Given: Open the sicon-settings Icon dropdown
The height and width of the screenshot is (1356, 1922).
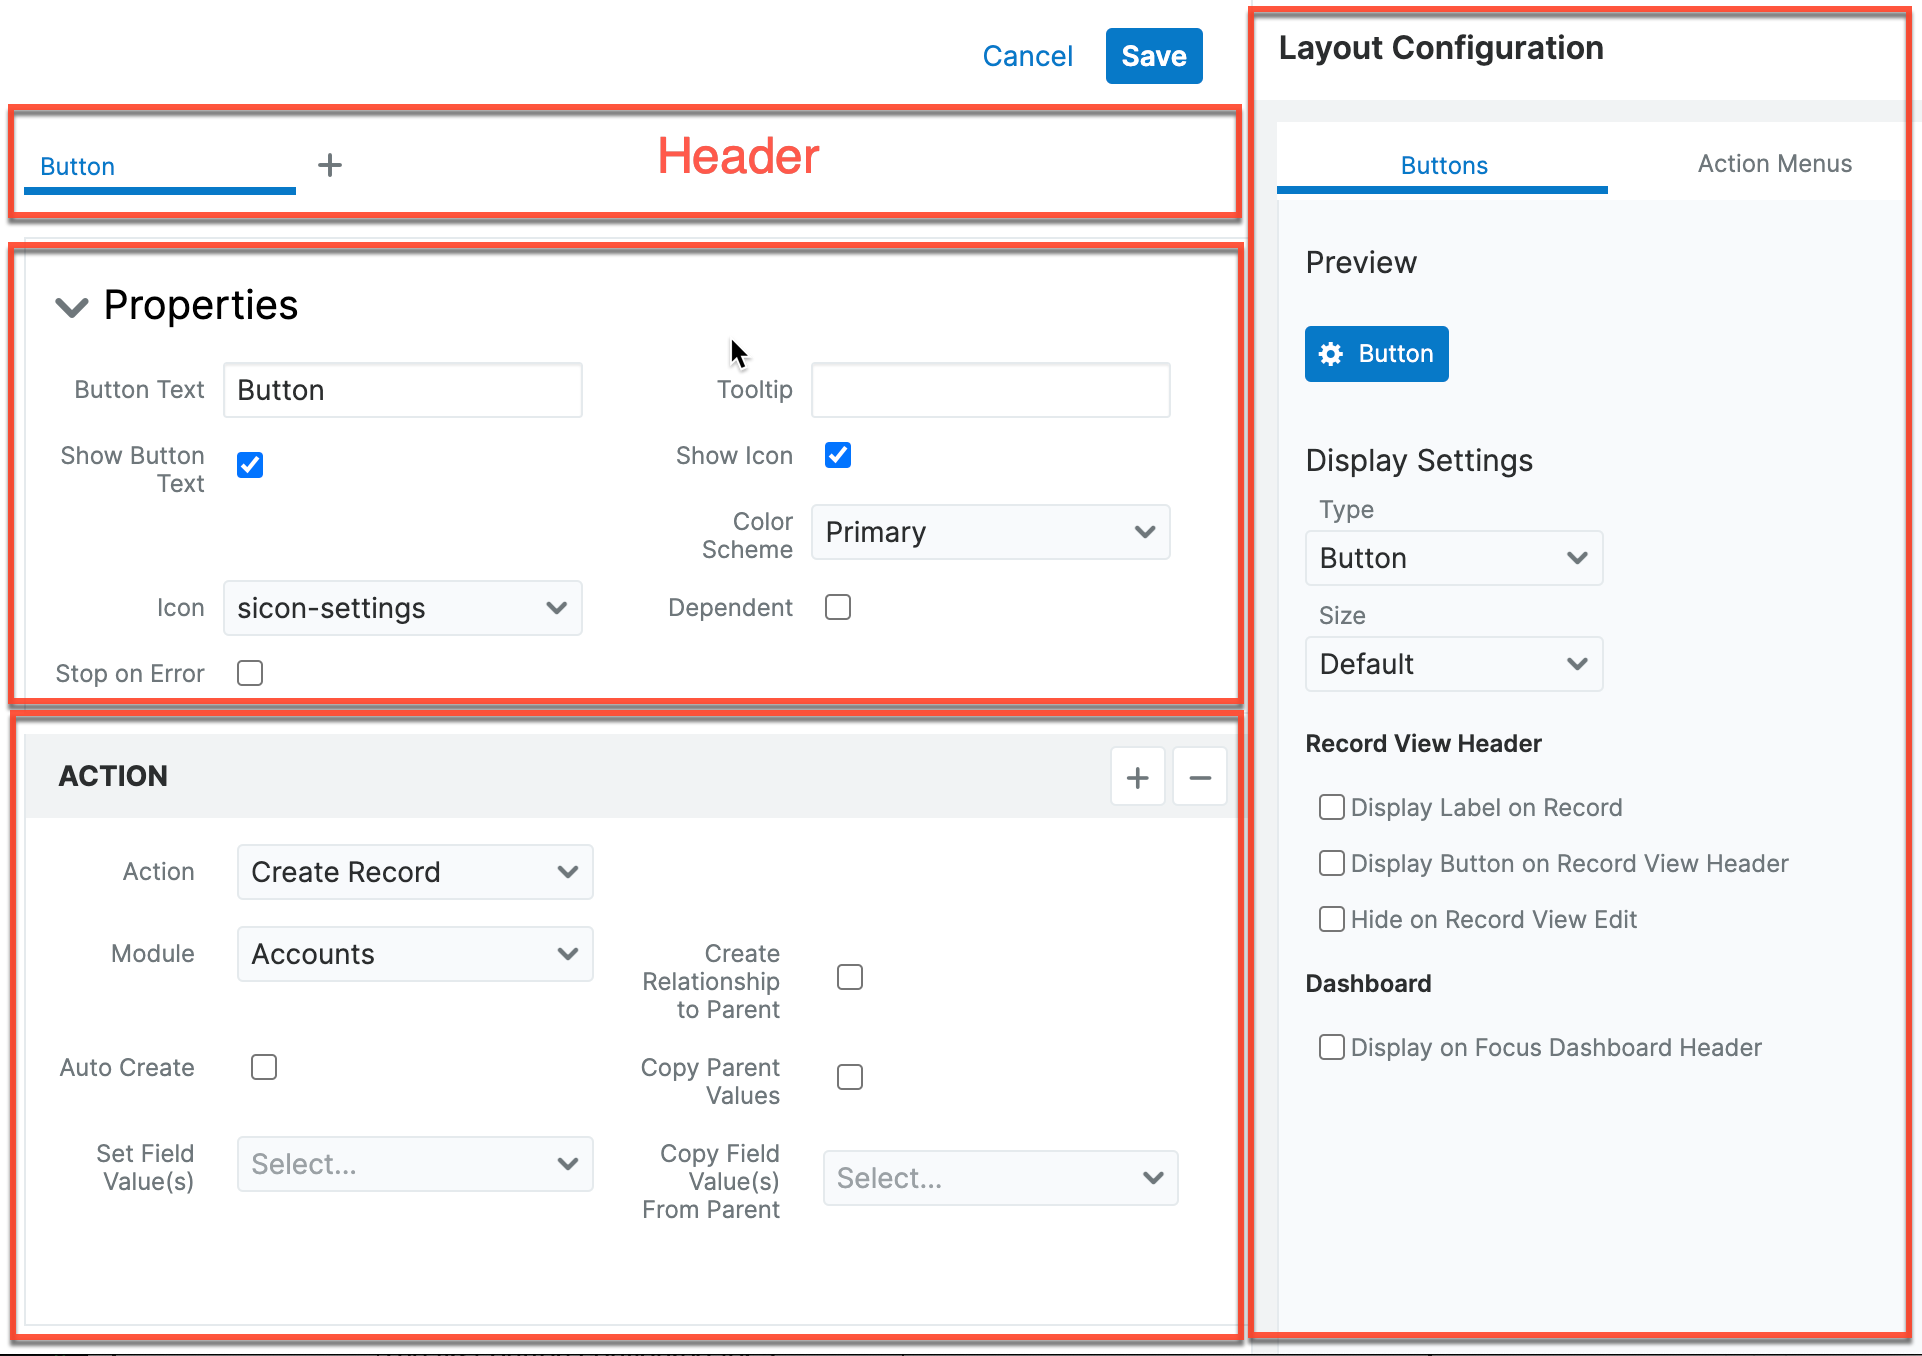Looking at the screenshot, I should click(x=402, y=608).
